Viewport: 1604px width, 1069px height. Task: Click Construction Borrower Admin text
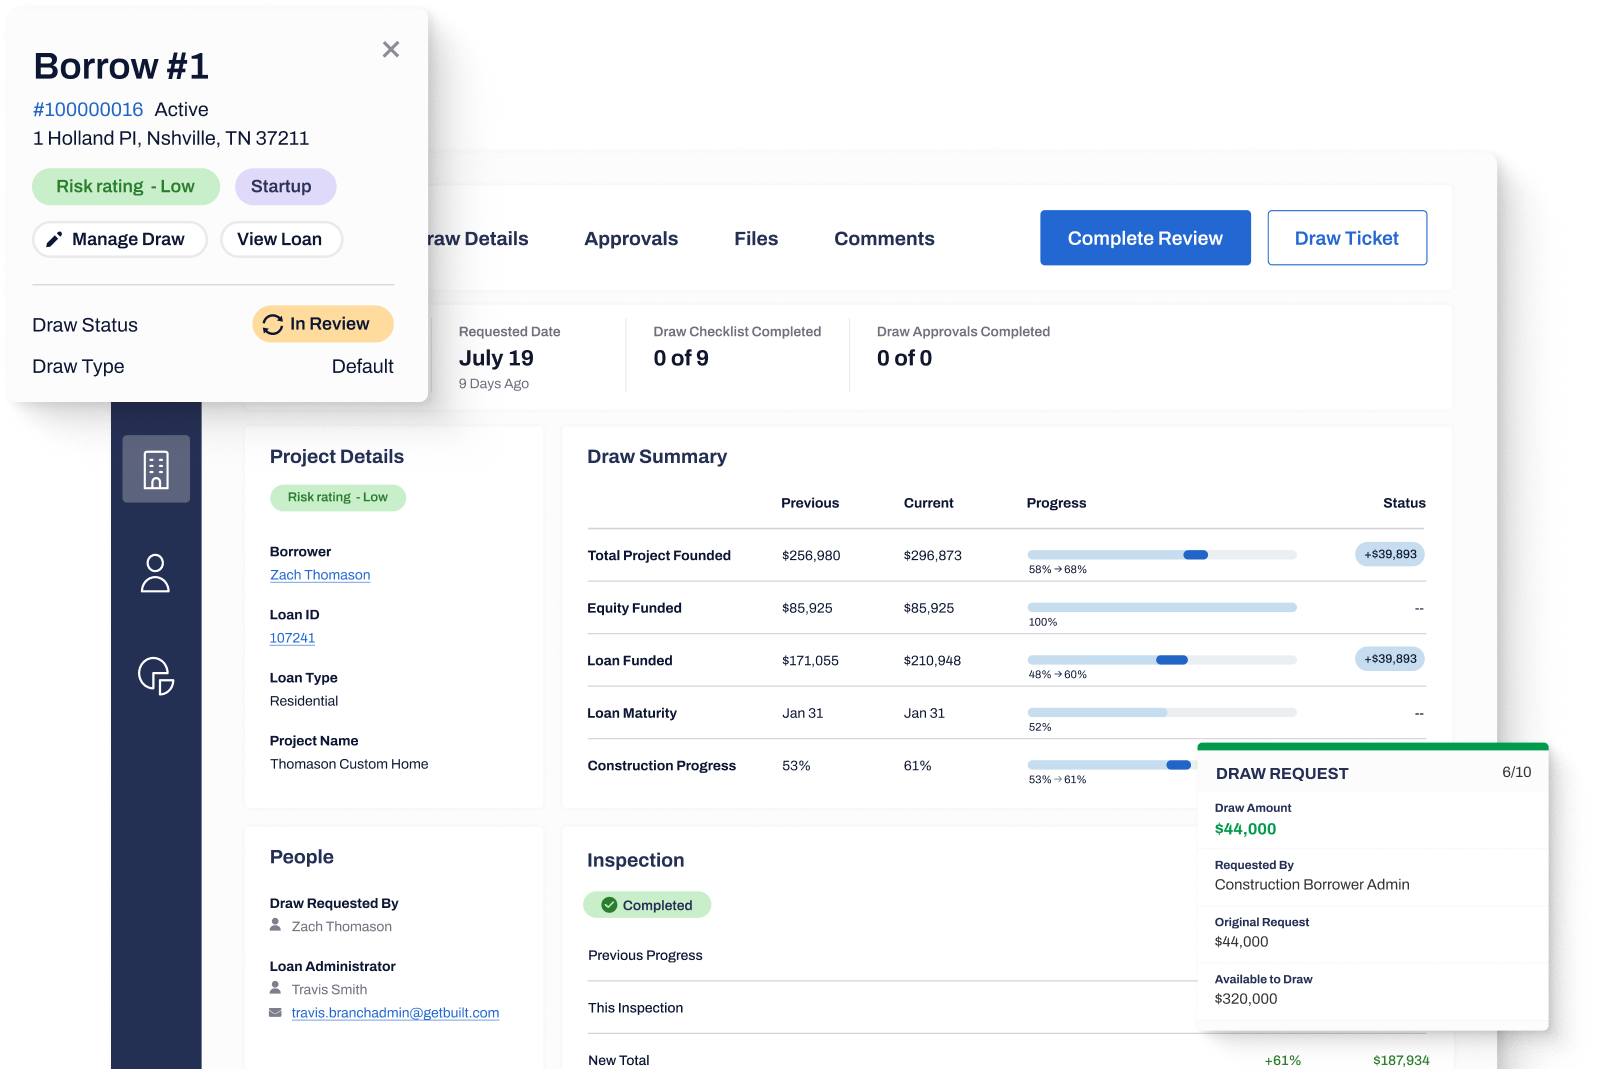point(1312,885)
